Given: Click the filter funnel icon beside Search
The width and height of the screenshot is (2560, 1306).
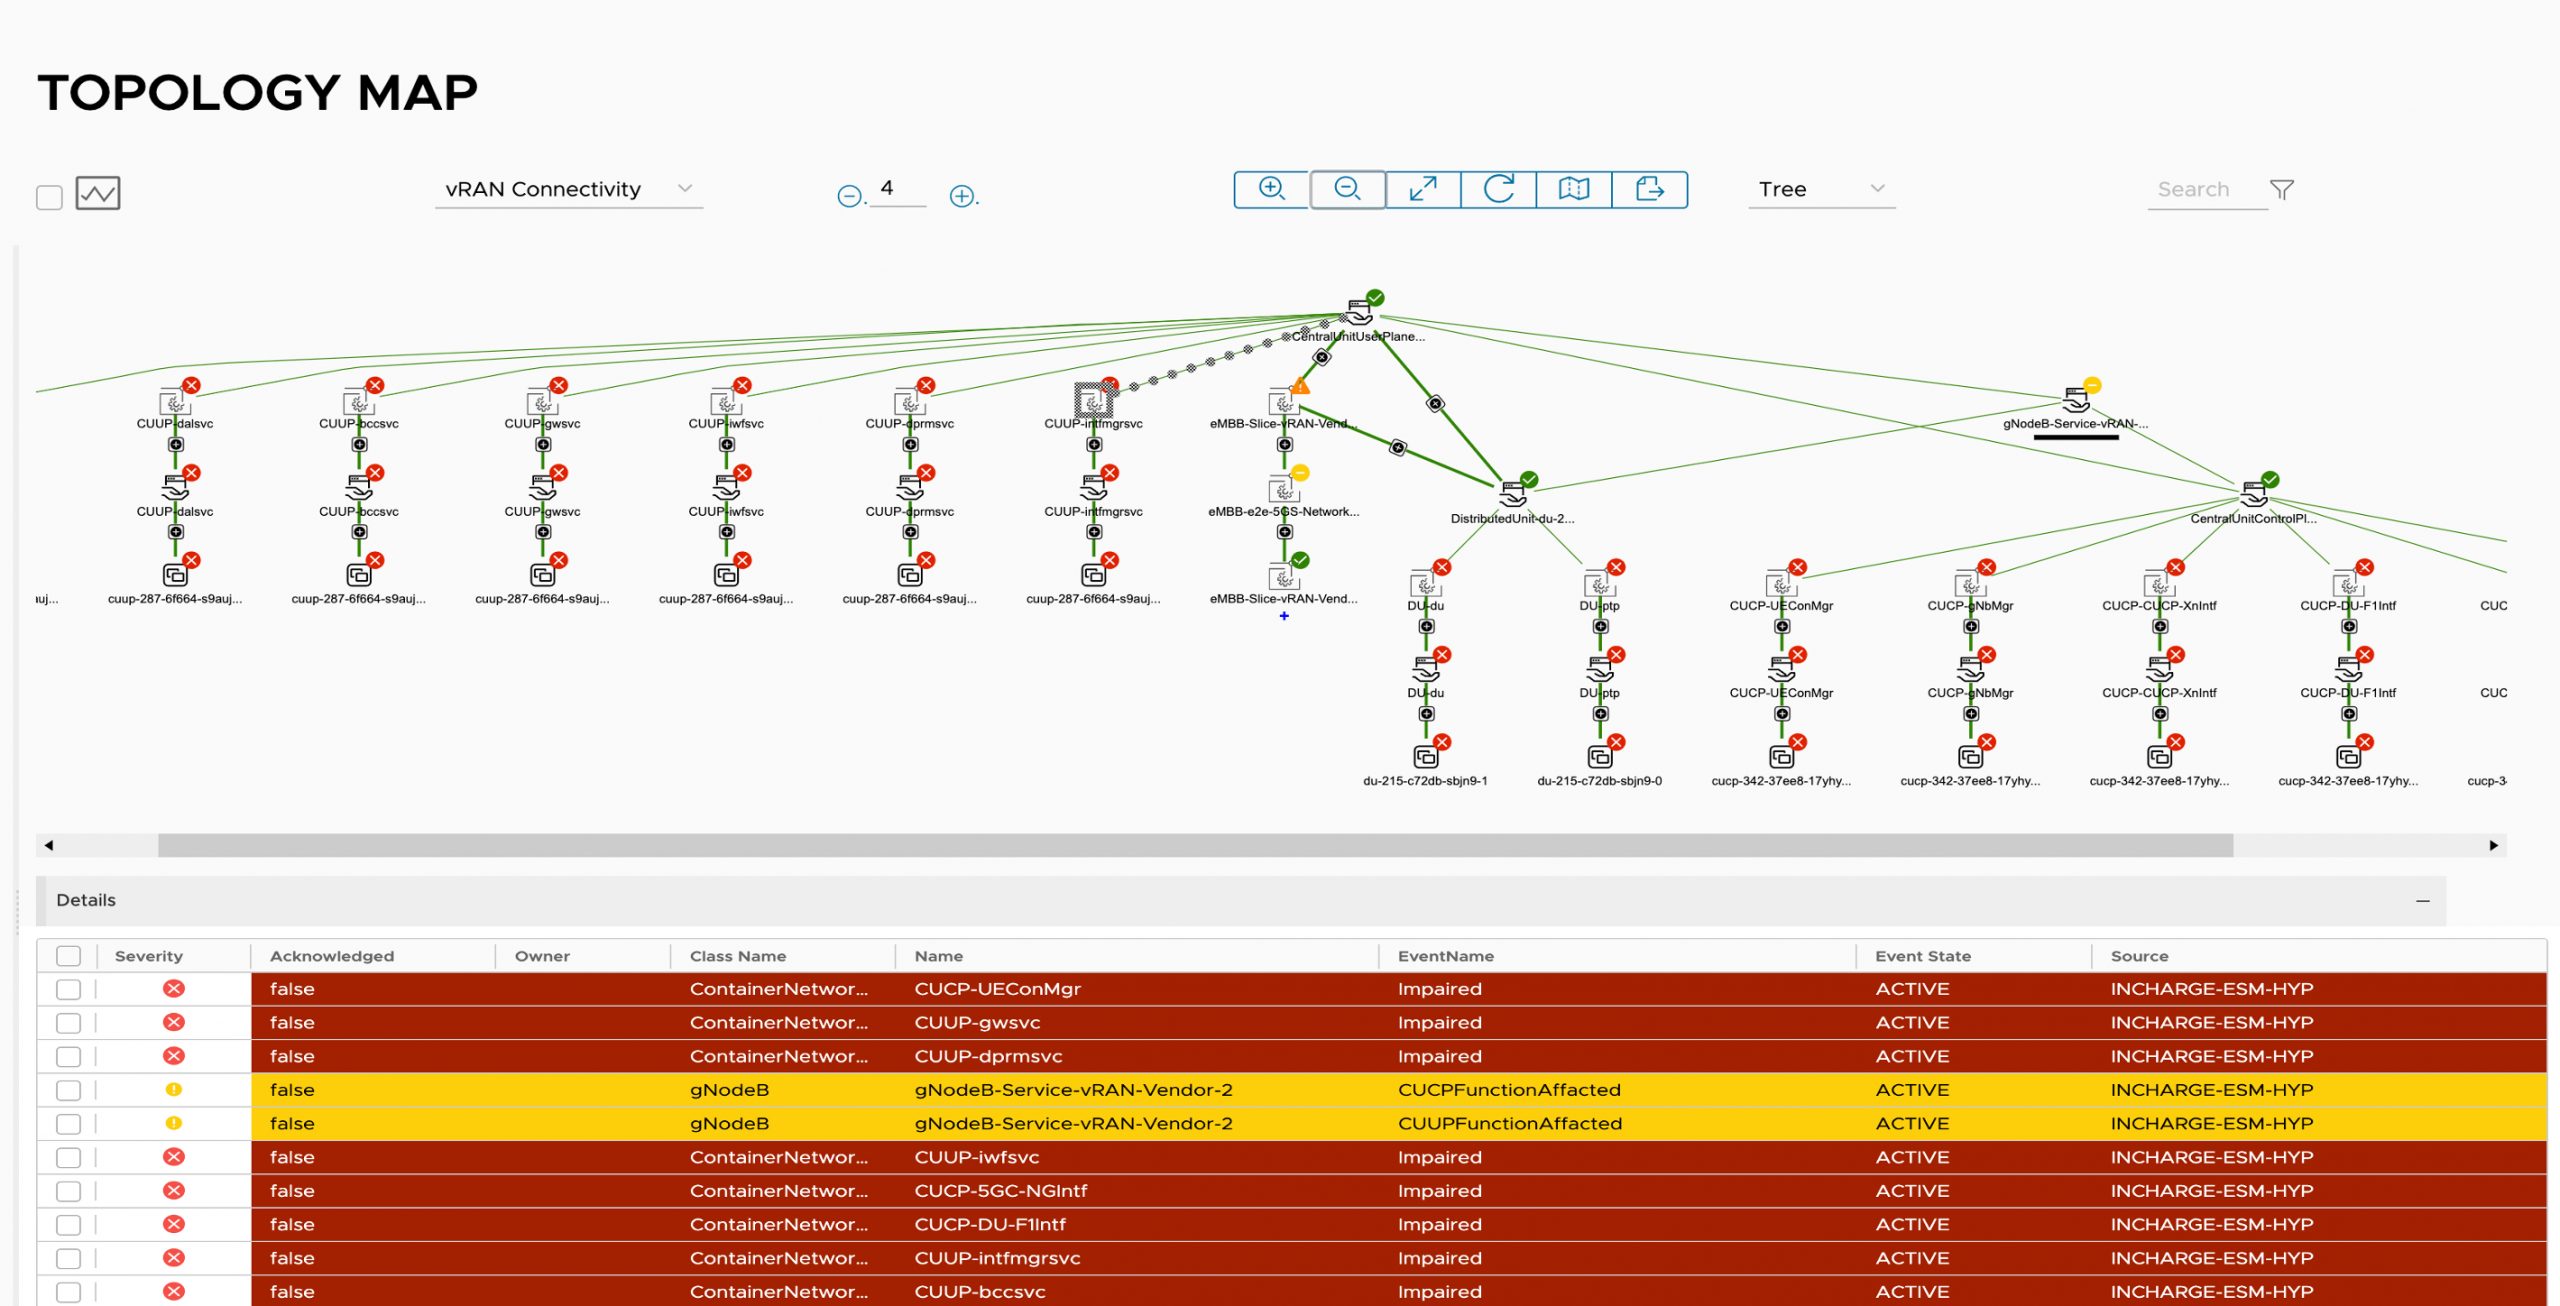Looking at the screenshot, I should point(2281,190).
